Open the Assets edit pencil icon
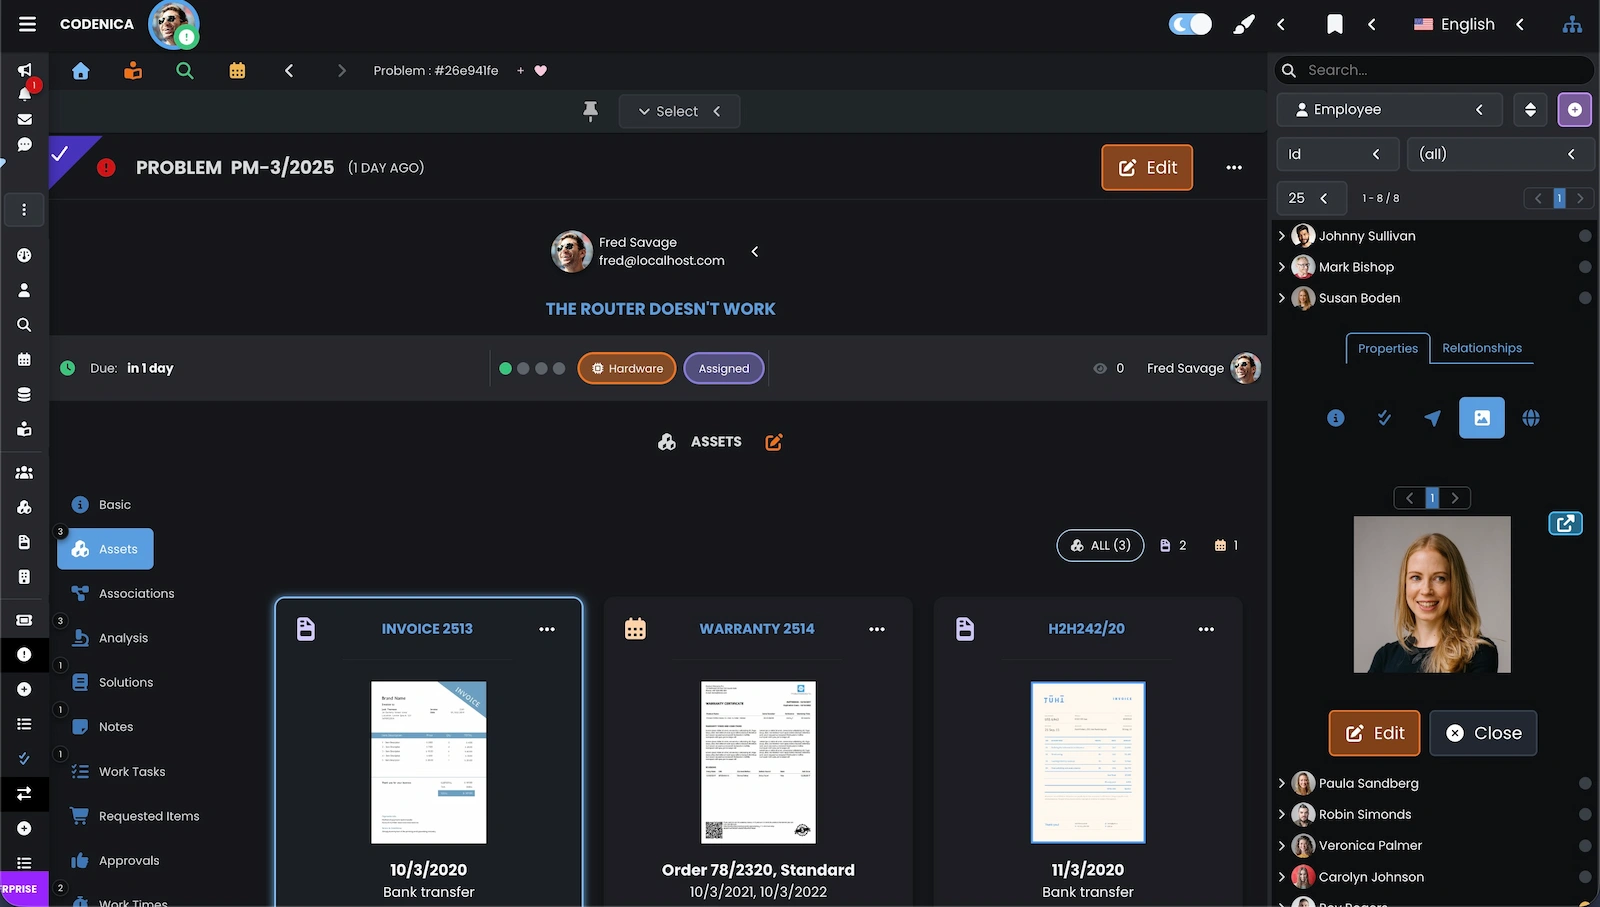The image size is (1600, 907). pos(773,441)
